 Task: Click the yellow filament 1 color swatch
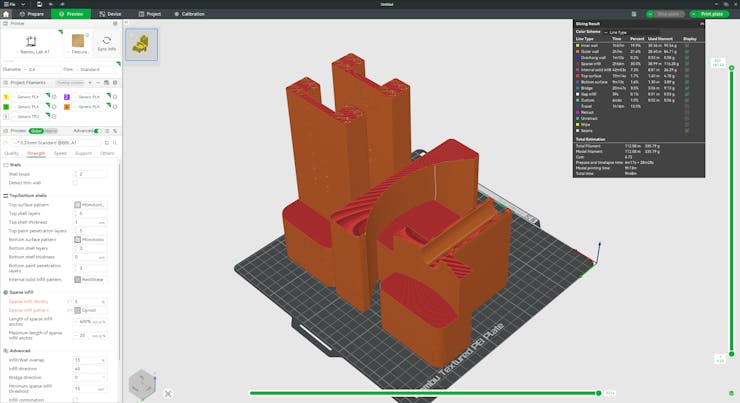6,97
